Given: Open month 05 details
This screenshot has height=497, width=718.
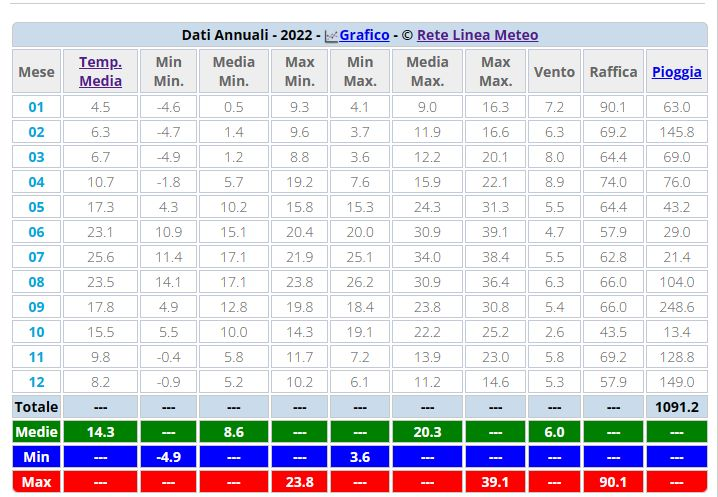Looking at the screenshot, I should pos(36,207).
